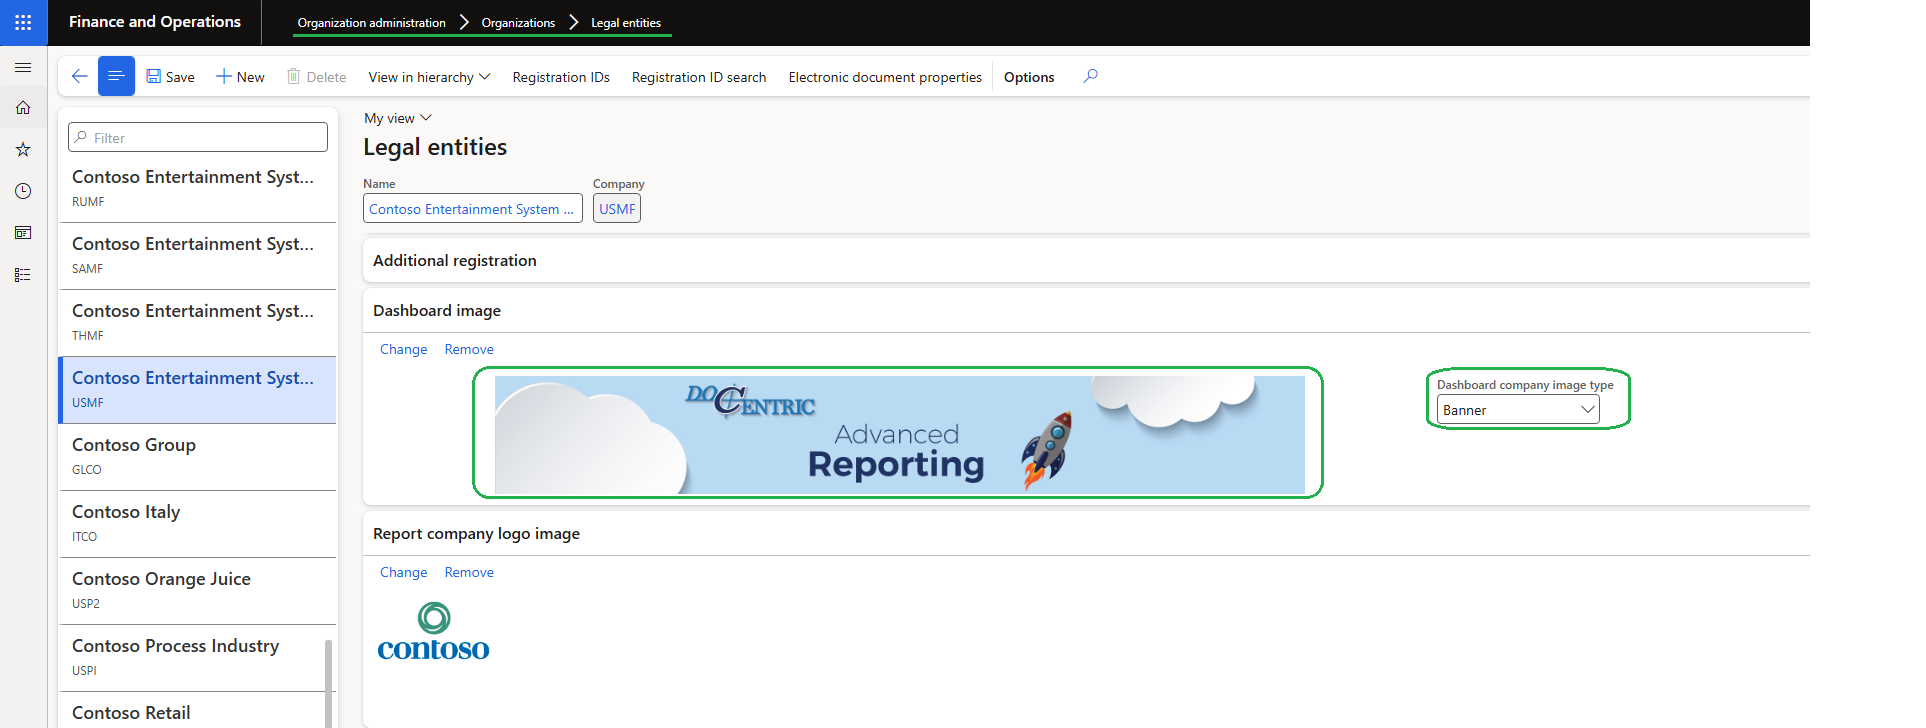
Task: Collapse Report company logo image section
Action: 1086,534
